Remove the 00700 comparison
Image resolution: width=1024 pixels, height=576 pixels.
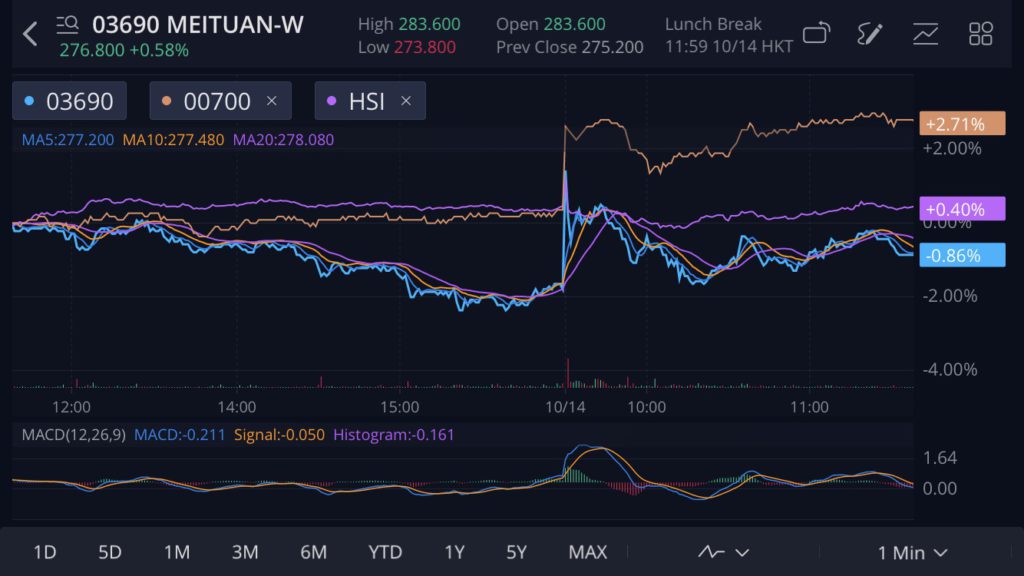[x=272, y=101]
